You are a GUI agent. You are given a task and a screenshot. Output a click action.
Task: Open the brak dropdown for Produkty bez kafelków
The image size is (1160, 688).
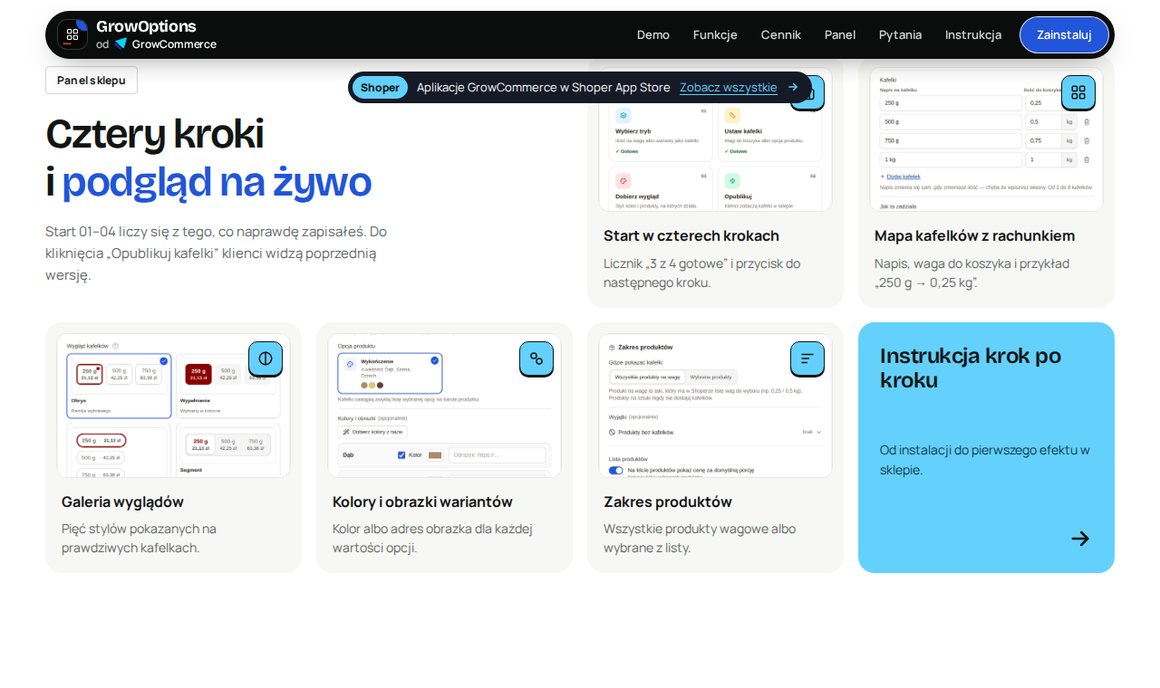(812, 432)
